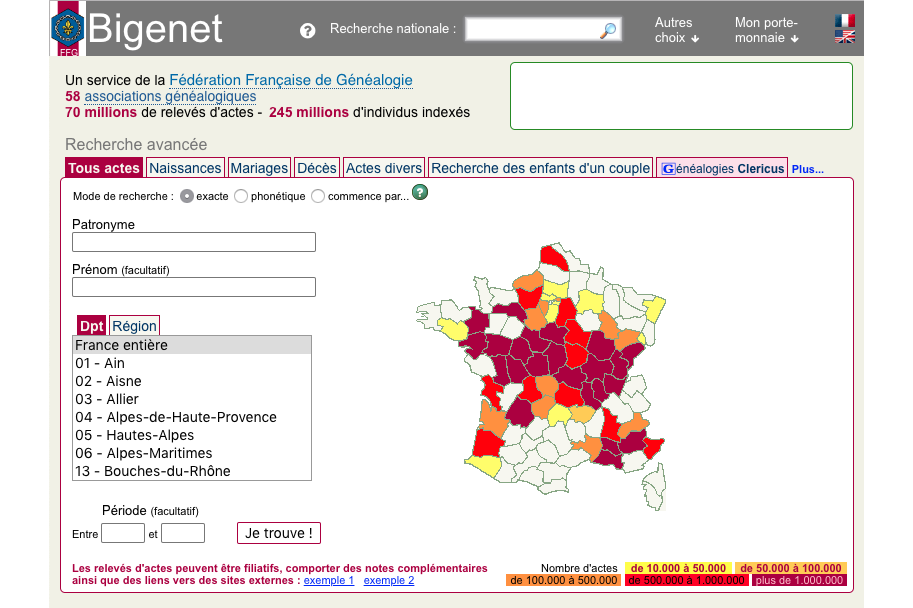Click the Je trouve ! button
The height and width of the screenshot is (608, 913).
(279, 533)
